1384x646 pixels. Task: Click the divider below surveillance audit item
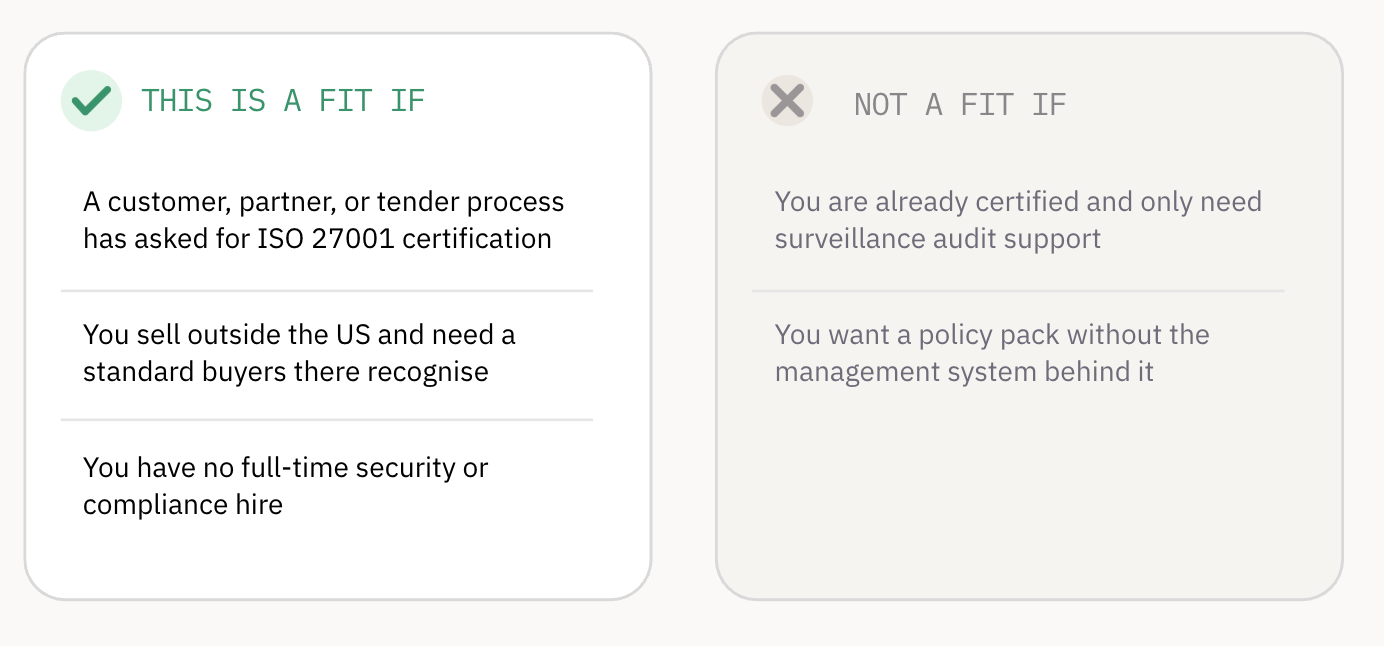click(x=1018, y=291)
